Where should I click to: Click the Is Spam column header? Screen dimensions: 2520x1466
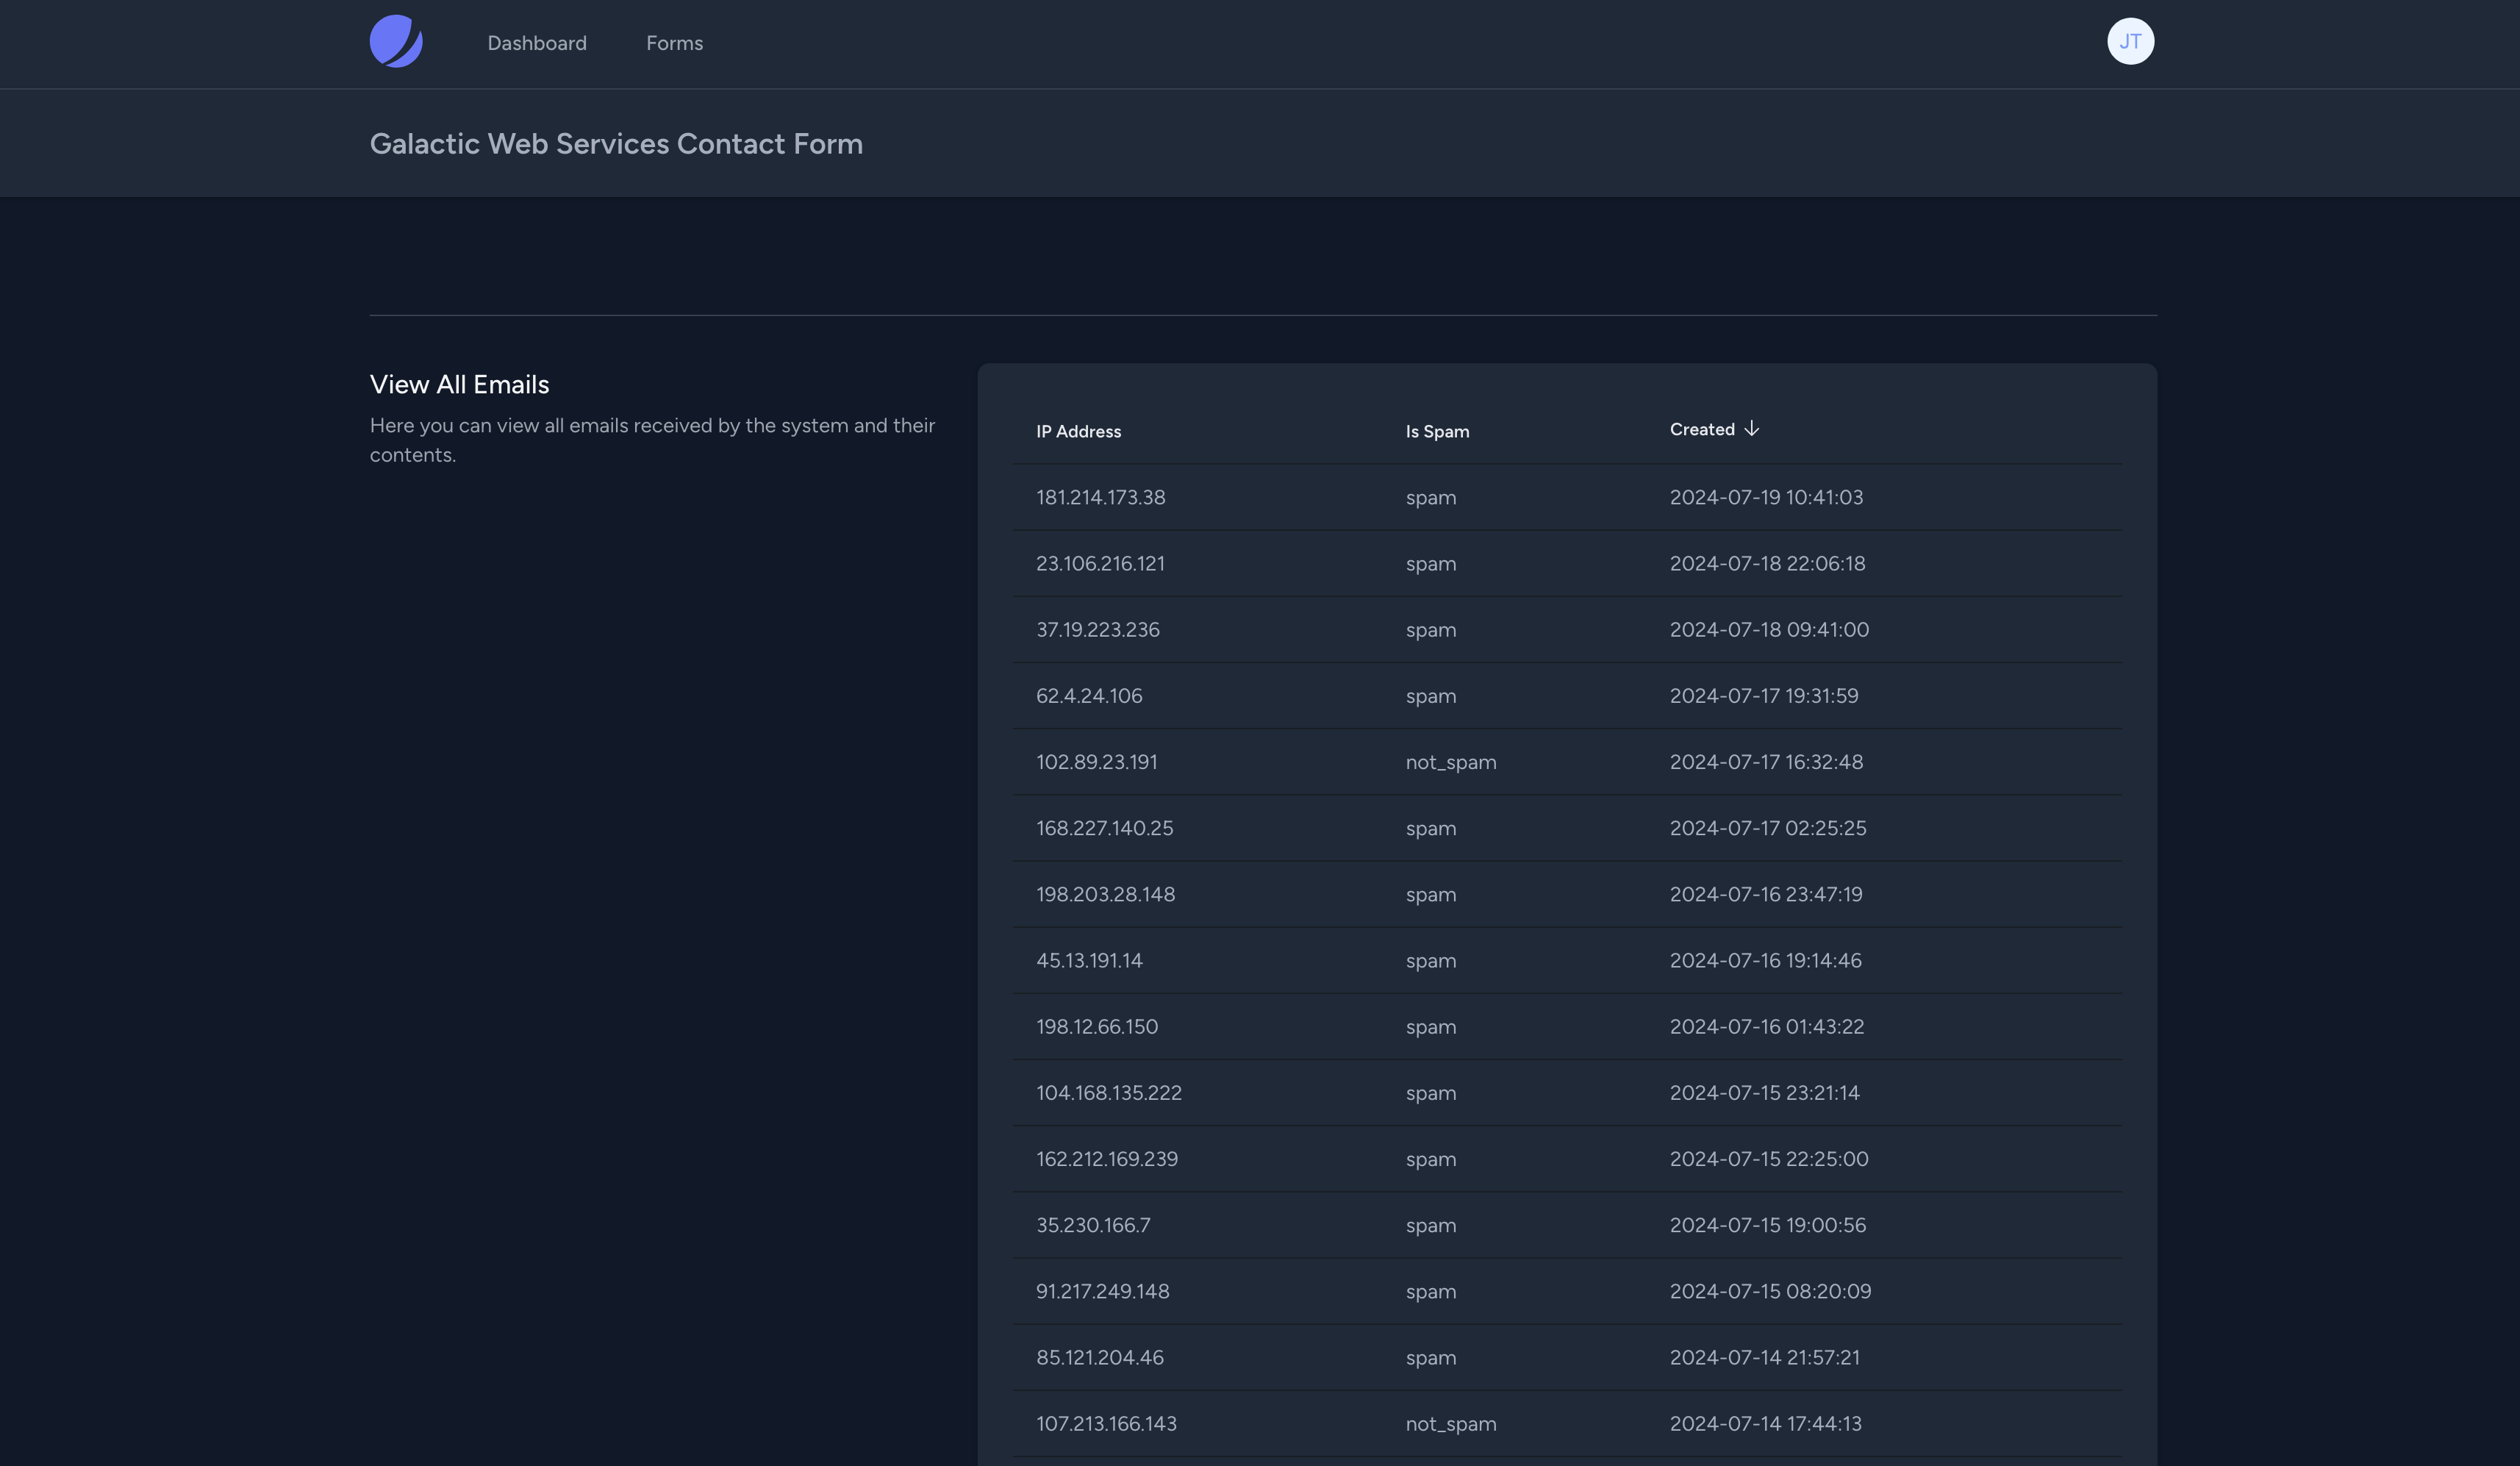1437,431
